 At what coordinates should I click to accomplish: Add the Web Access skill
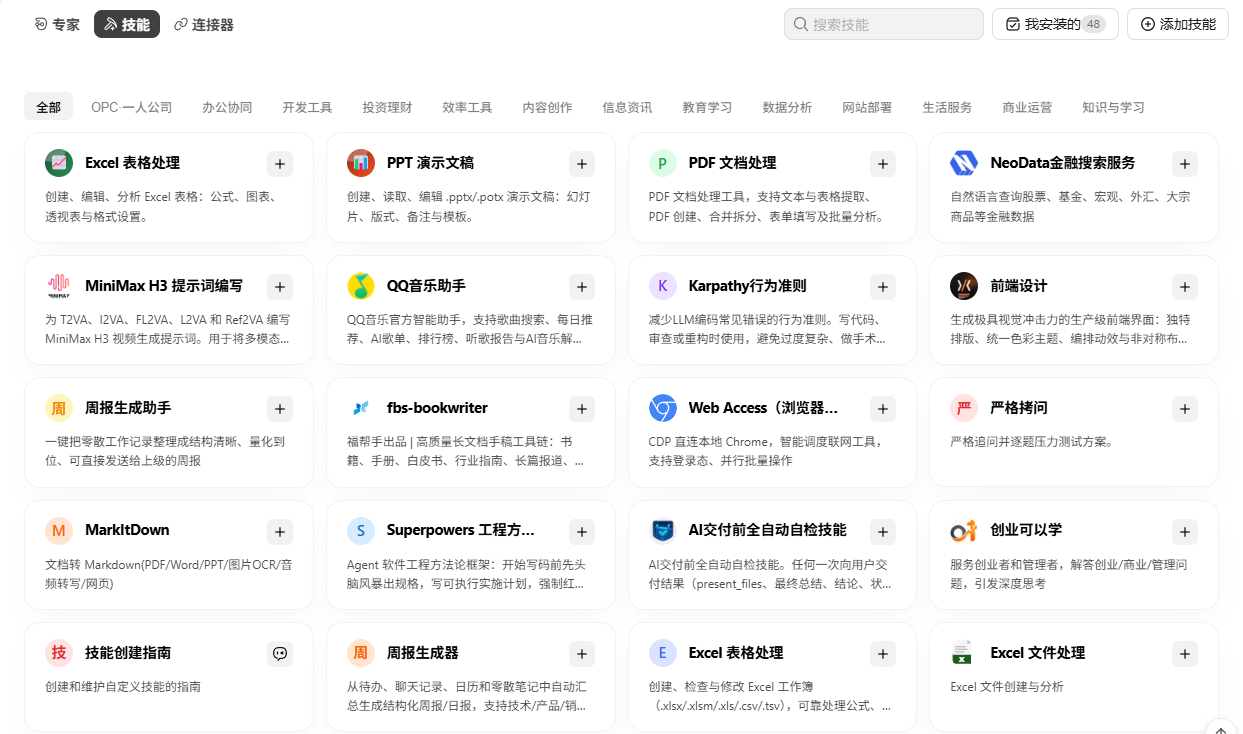(x=883, y=409)
